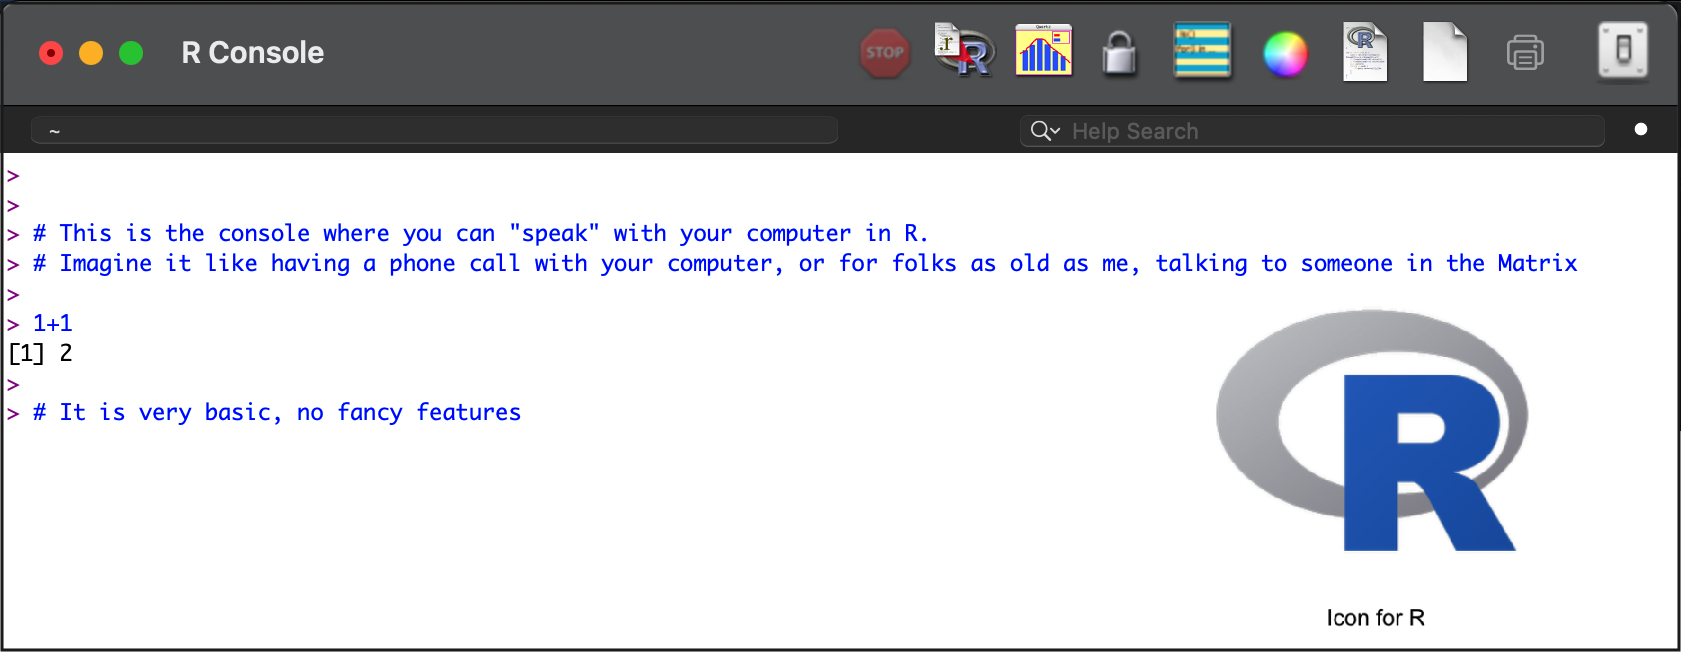Viewport: 1682px width, 654px height.
Task: Click the R Console window title
Action: pos(253,53)
